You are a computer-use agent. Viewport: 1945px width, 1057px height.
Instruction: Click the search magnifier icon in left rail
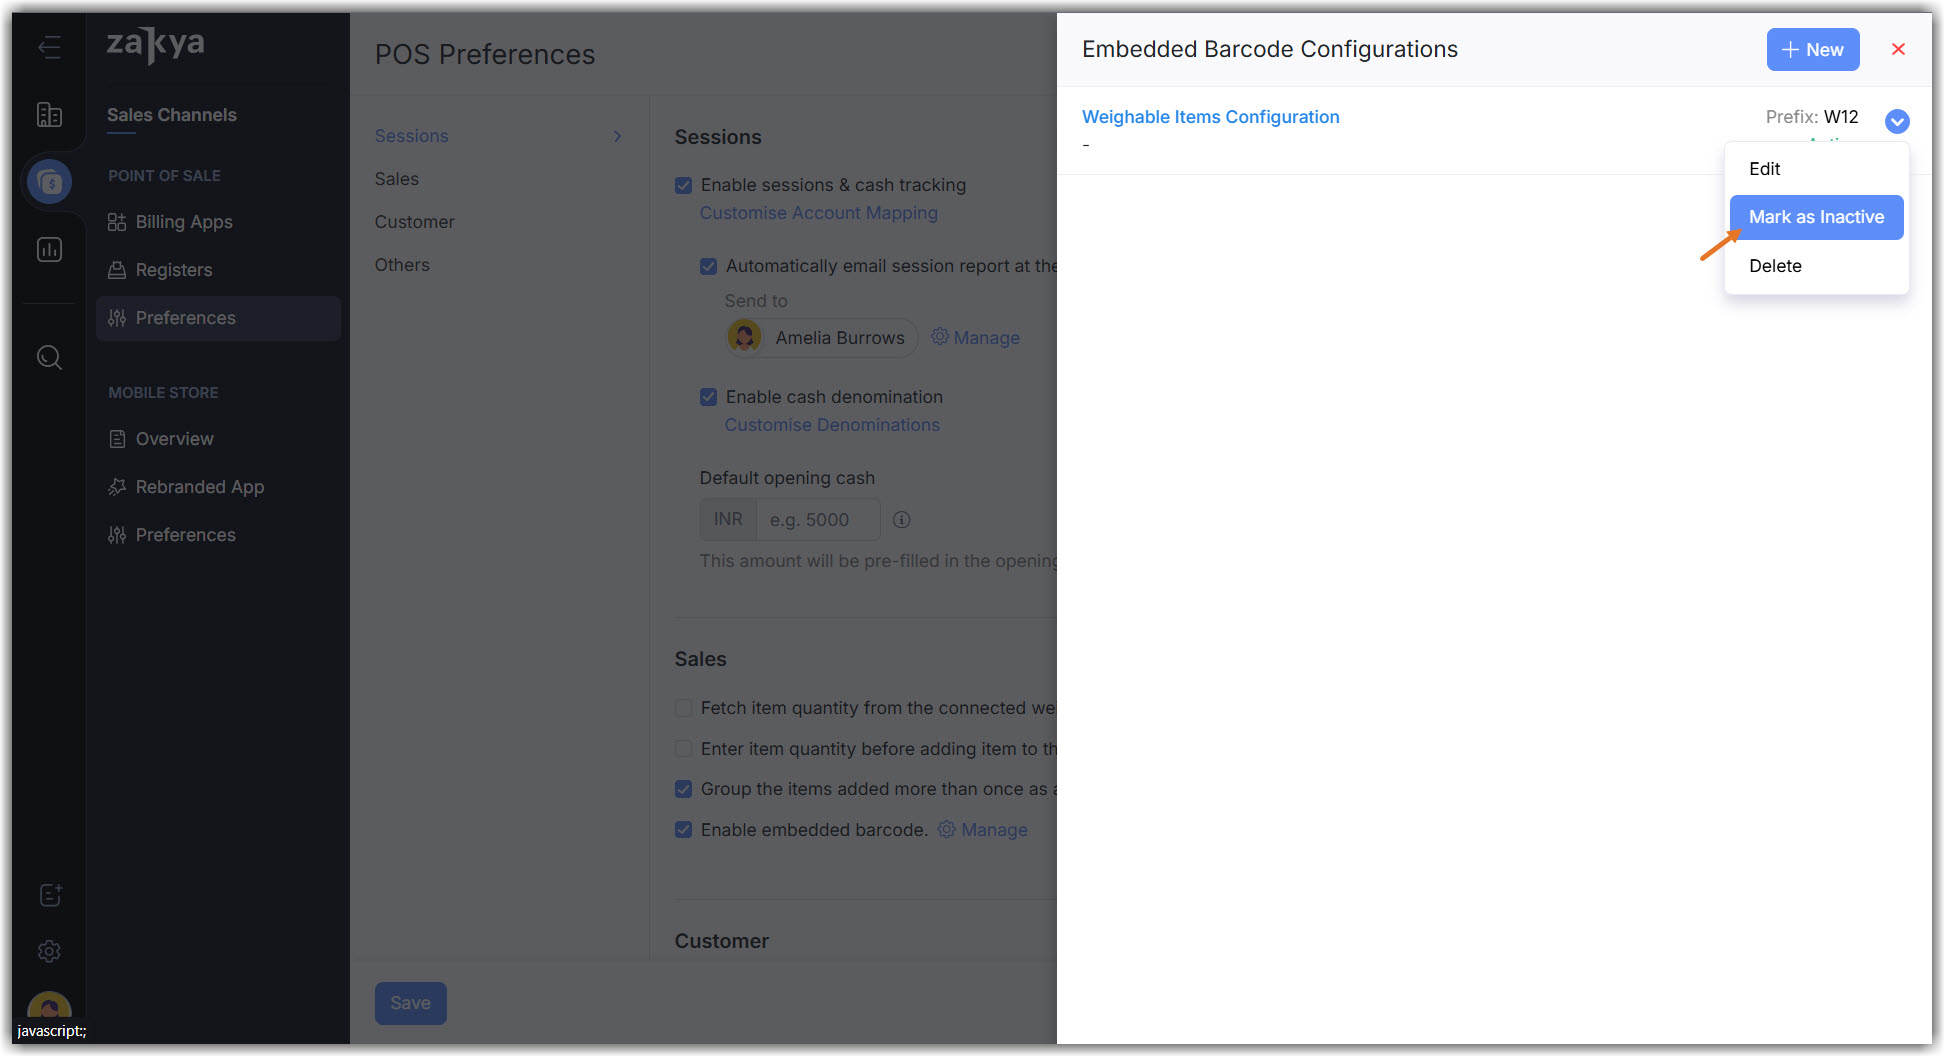49,357
